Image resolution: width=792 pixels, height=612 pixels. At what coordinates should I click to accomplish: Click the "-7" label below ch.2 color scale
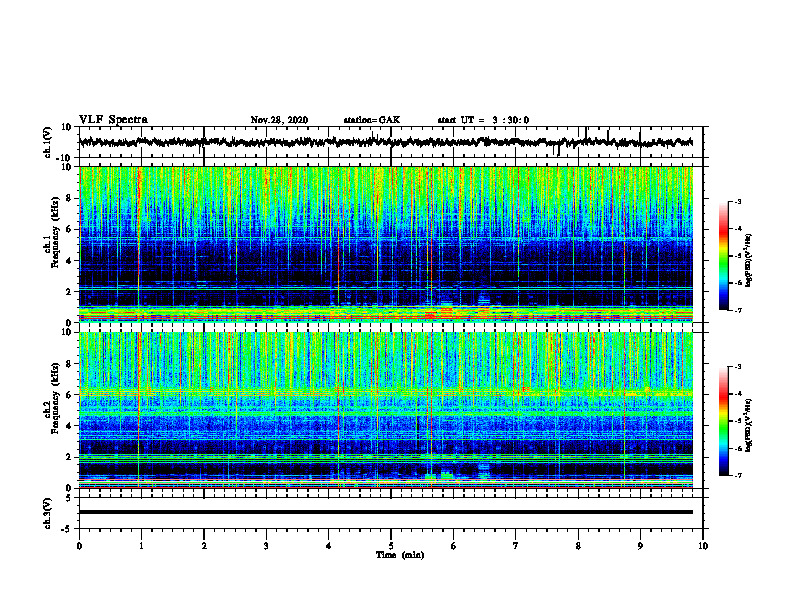pyautogui.click(x=737, y=475)
